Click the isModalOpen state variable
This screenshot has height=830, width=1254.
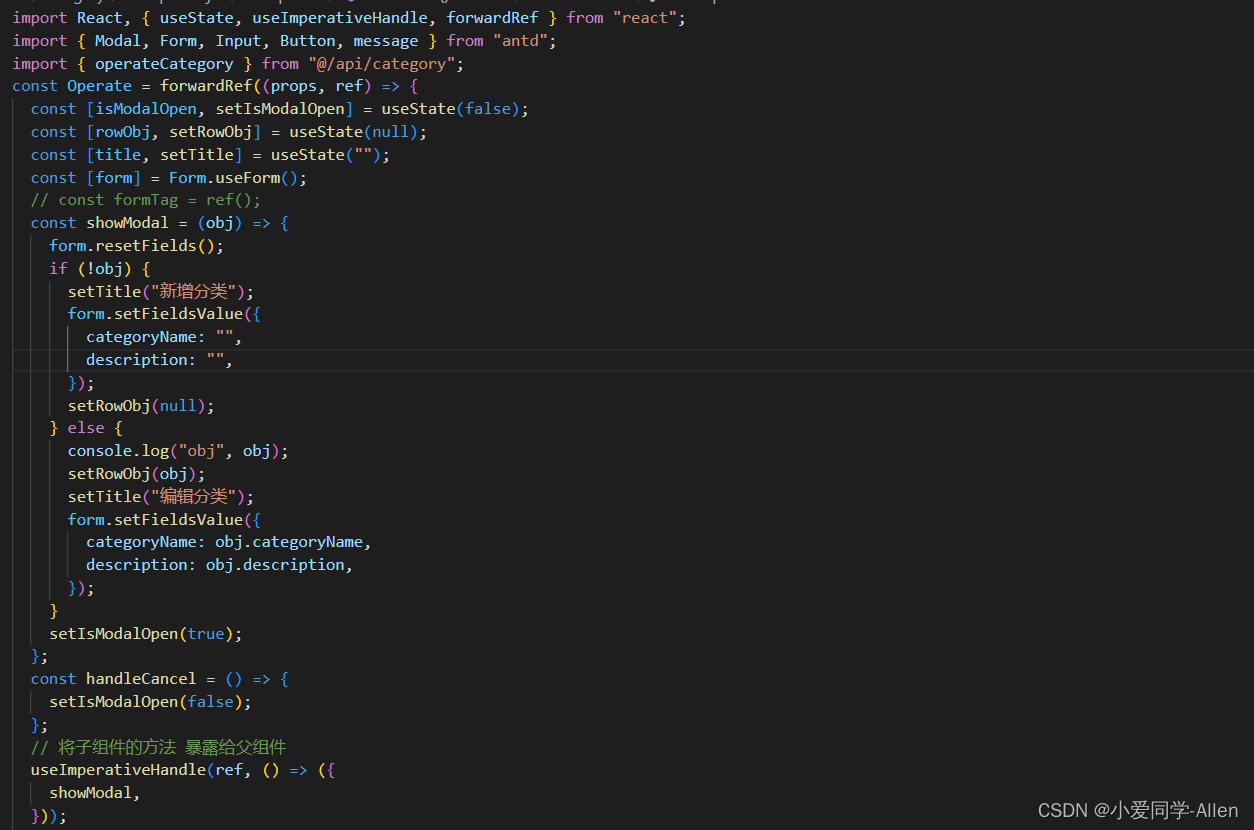click(146, 108)
